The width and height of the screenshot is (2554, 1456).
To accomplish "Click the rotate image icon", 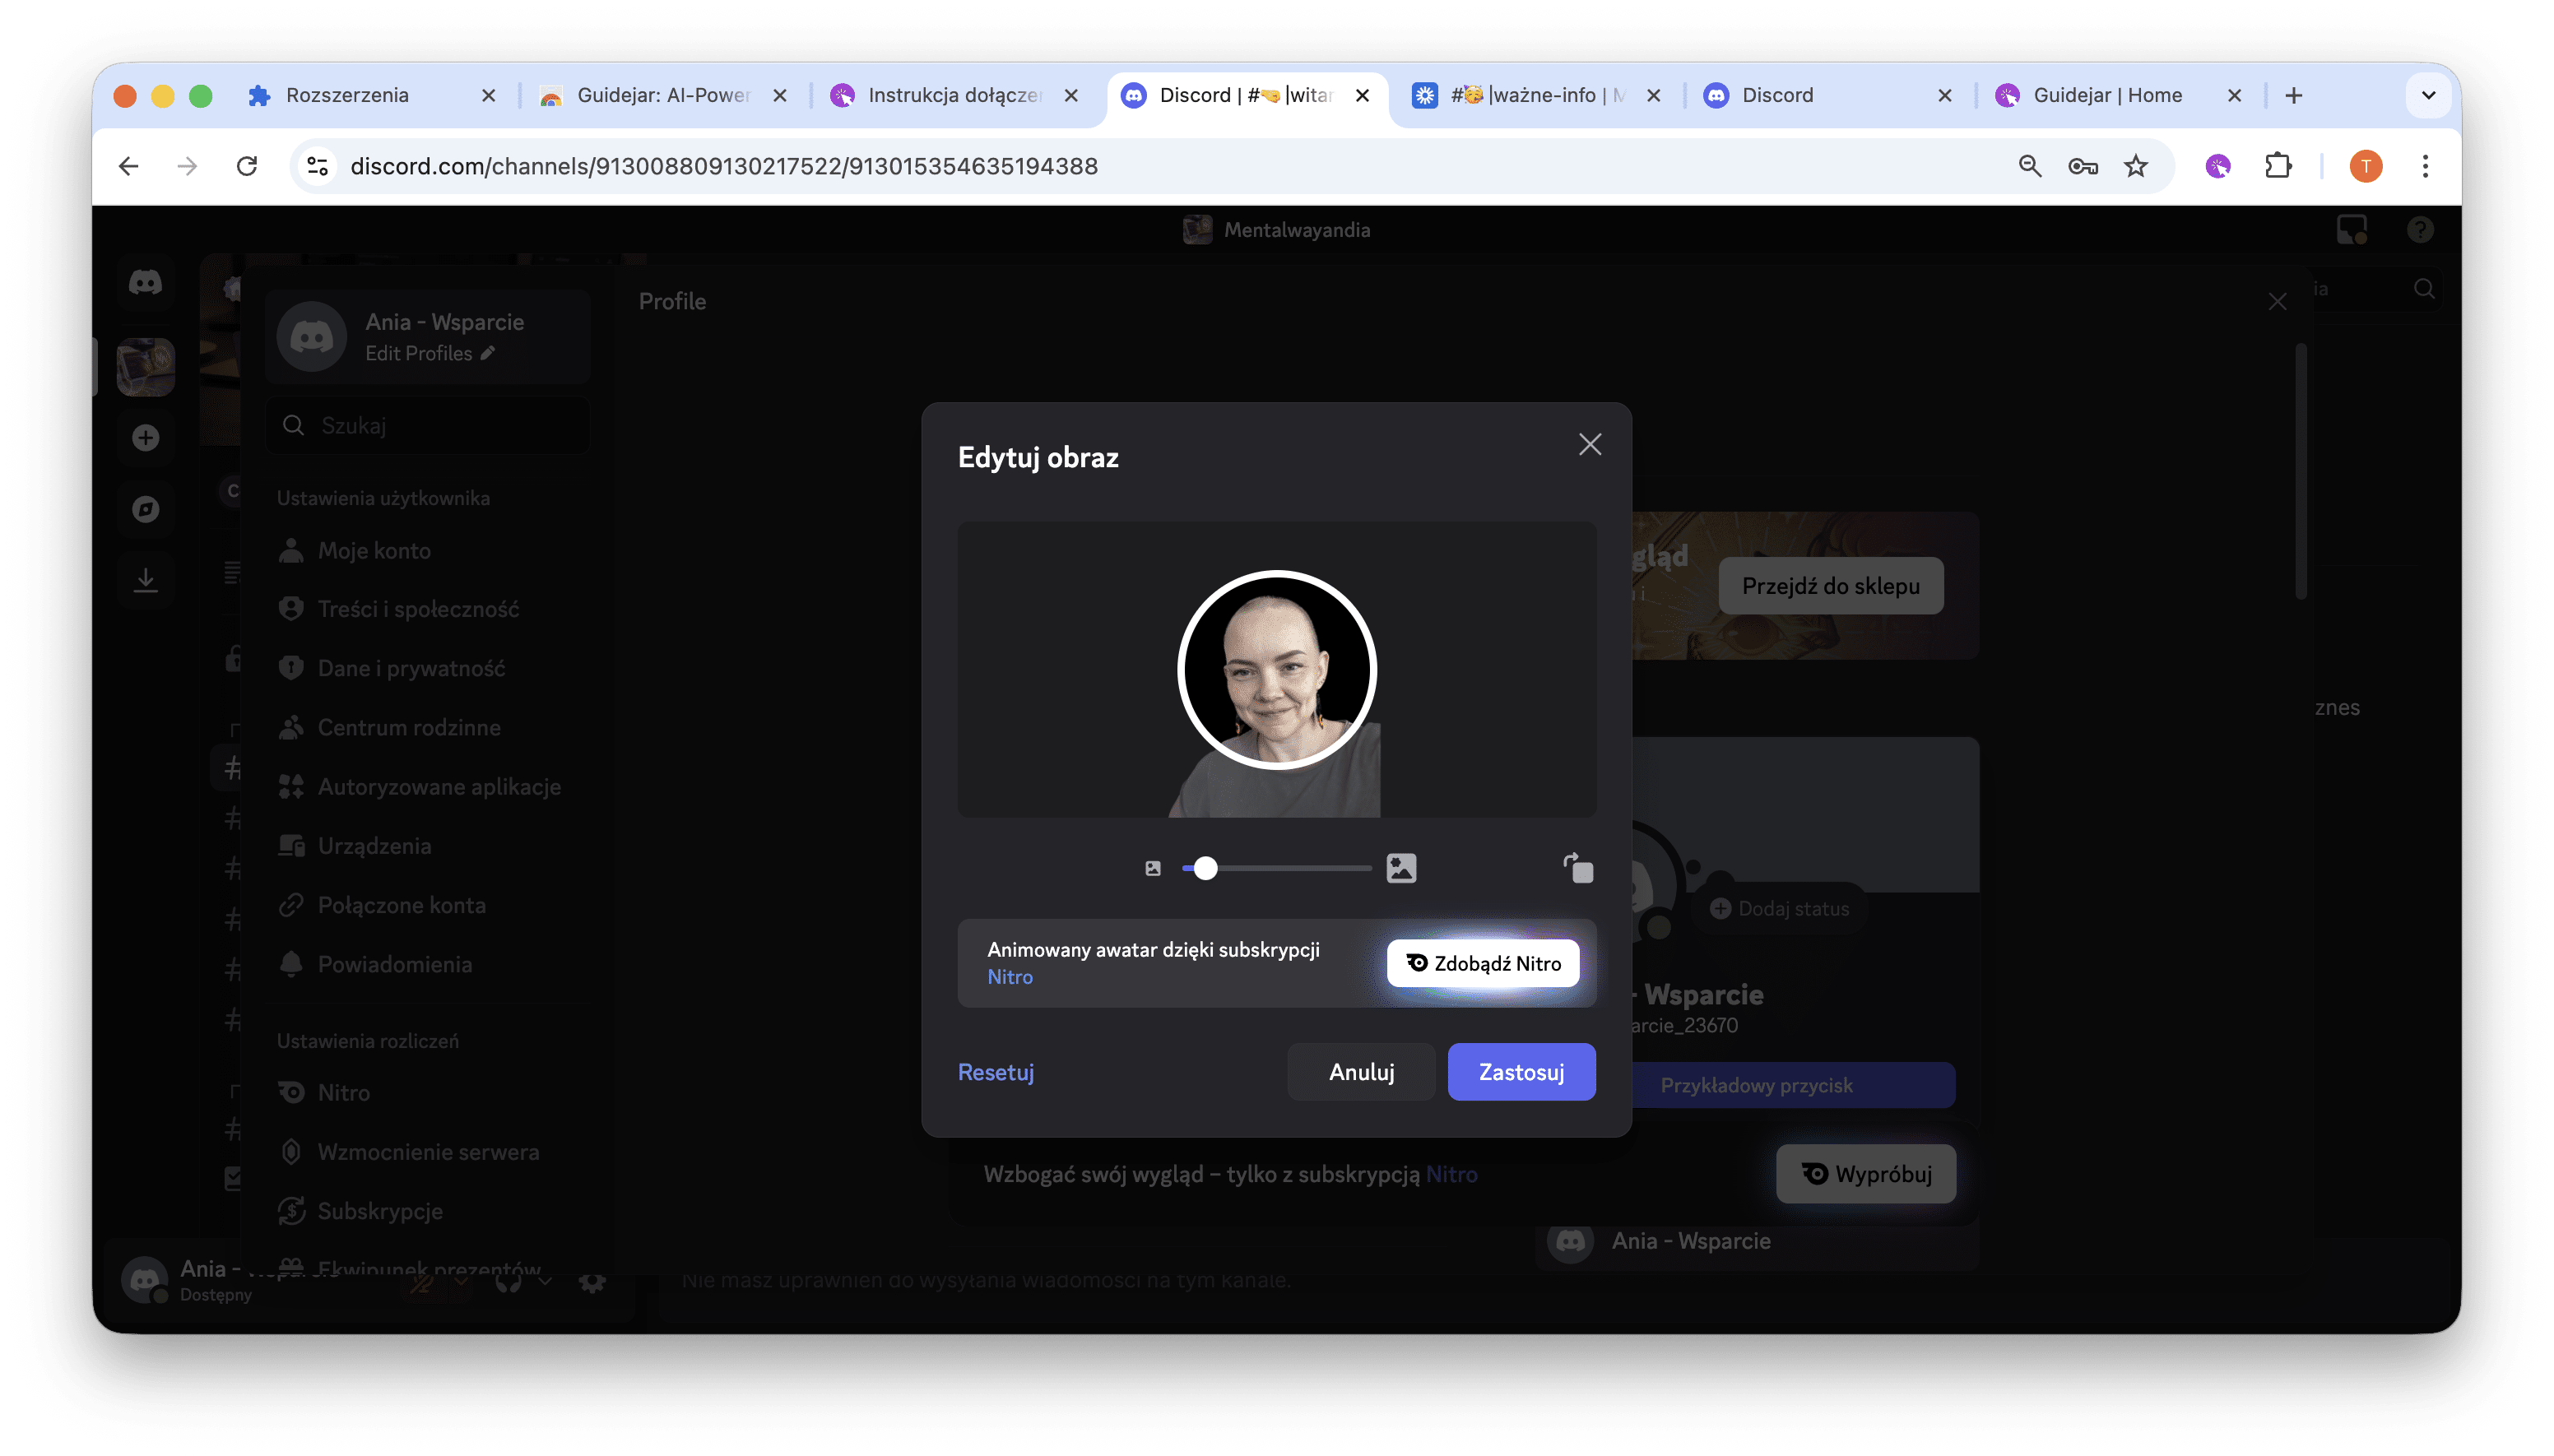I will pyautogui.click(x=1578, y=868).
